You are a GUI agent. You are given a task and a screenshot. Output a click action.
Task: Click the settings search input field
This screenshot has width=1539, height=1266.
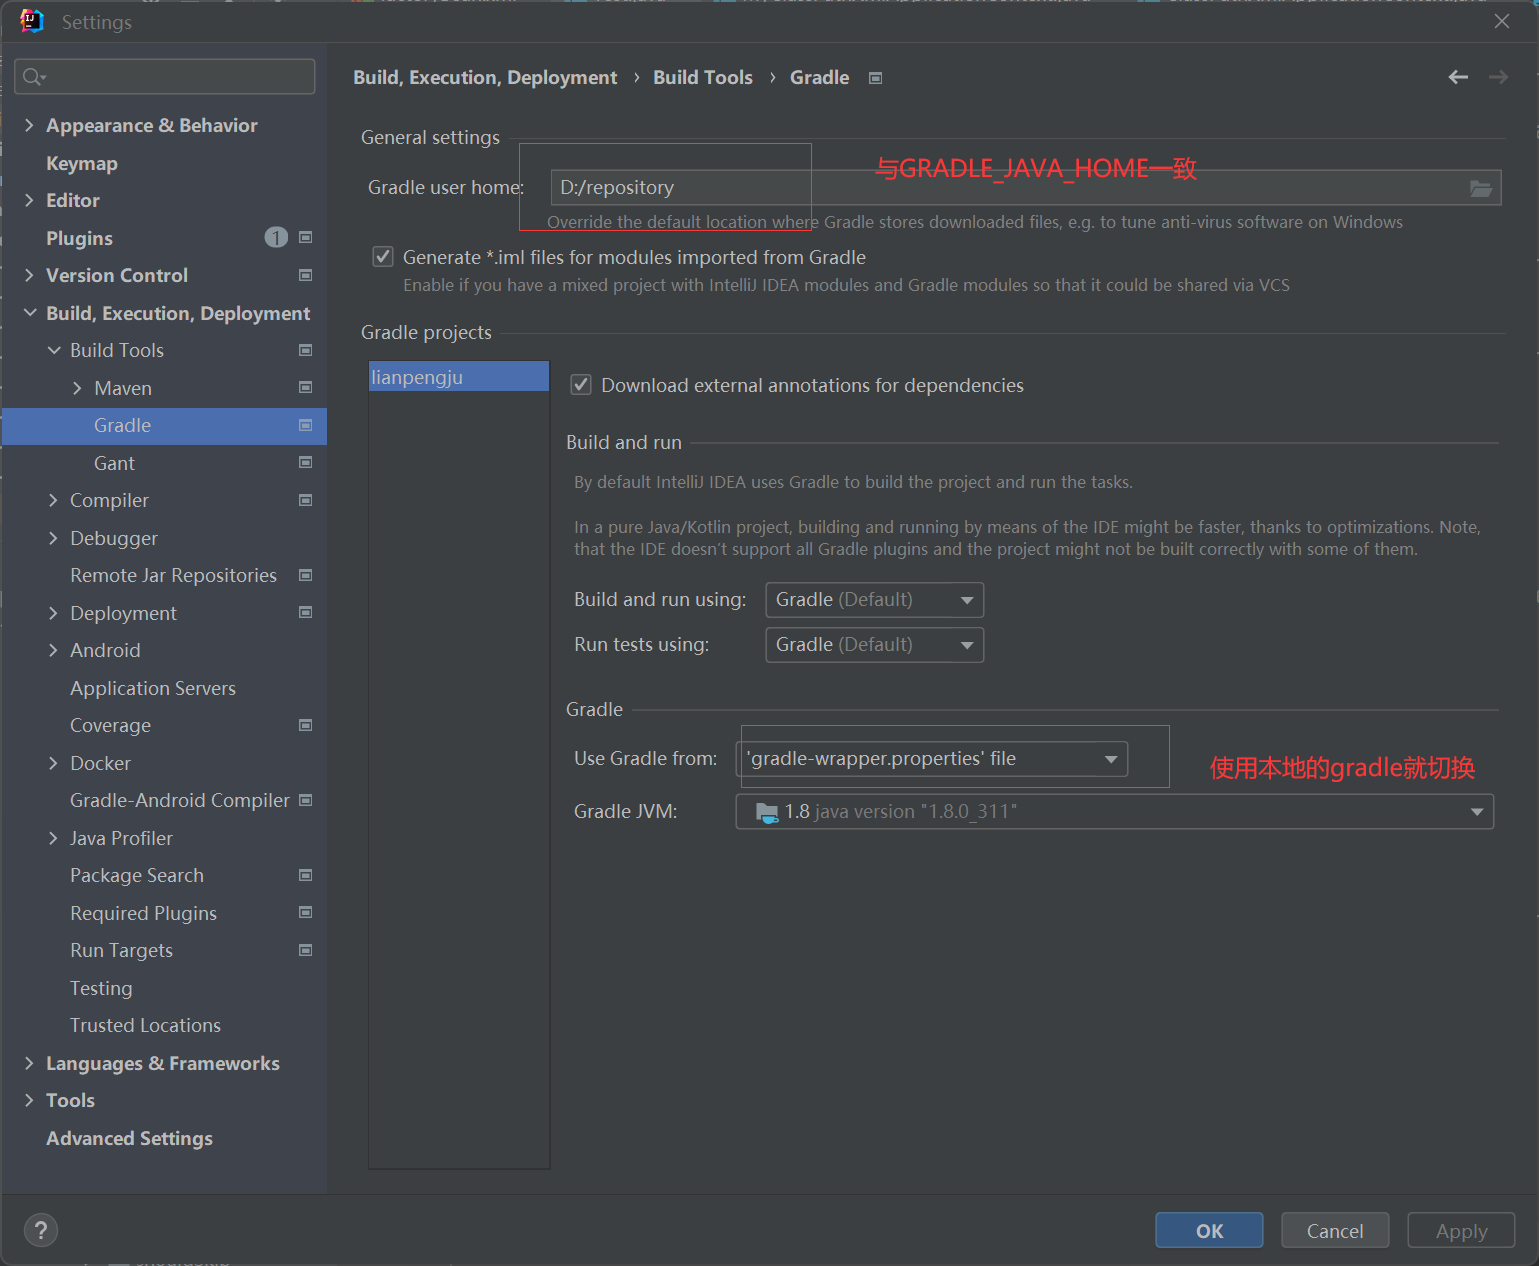coord(165,77)
